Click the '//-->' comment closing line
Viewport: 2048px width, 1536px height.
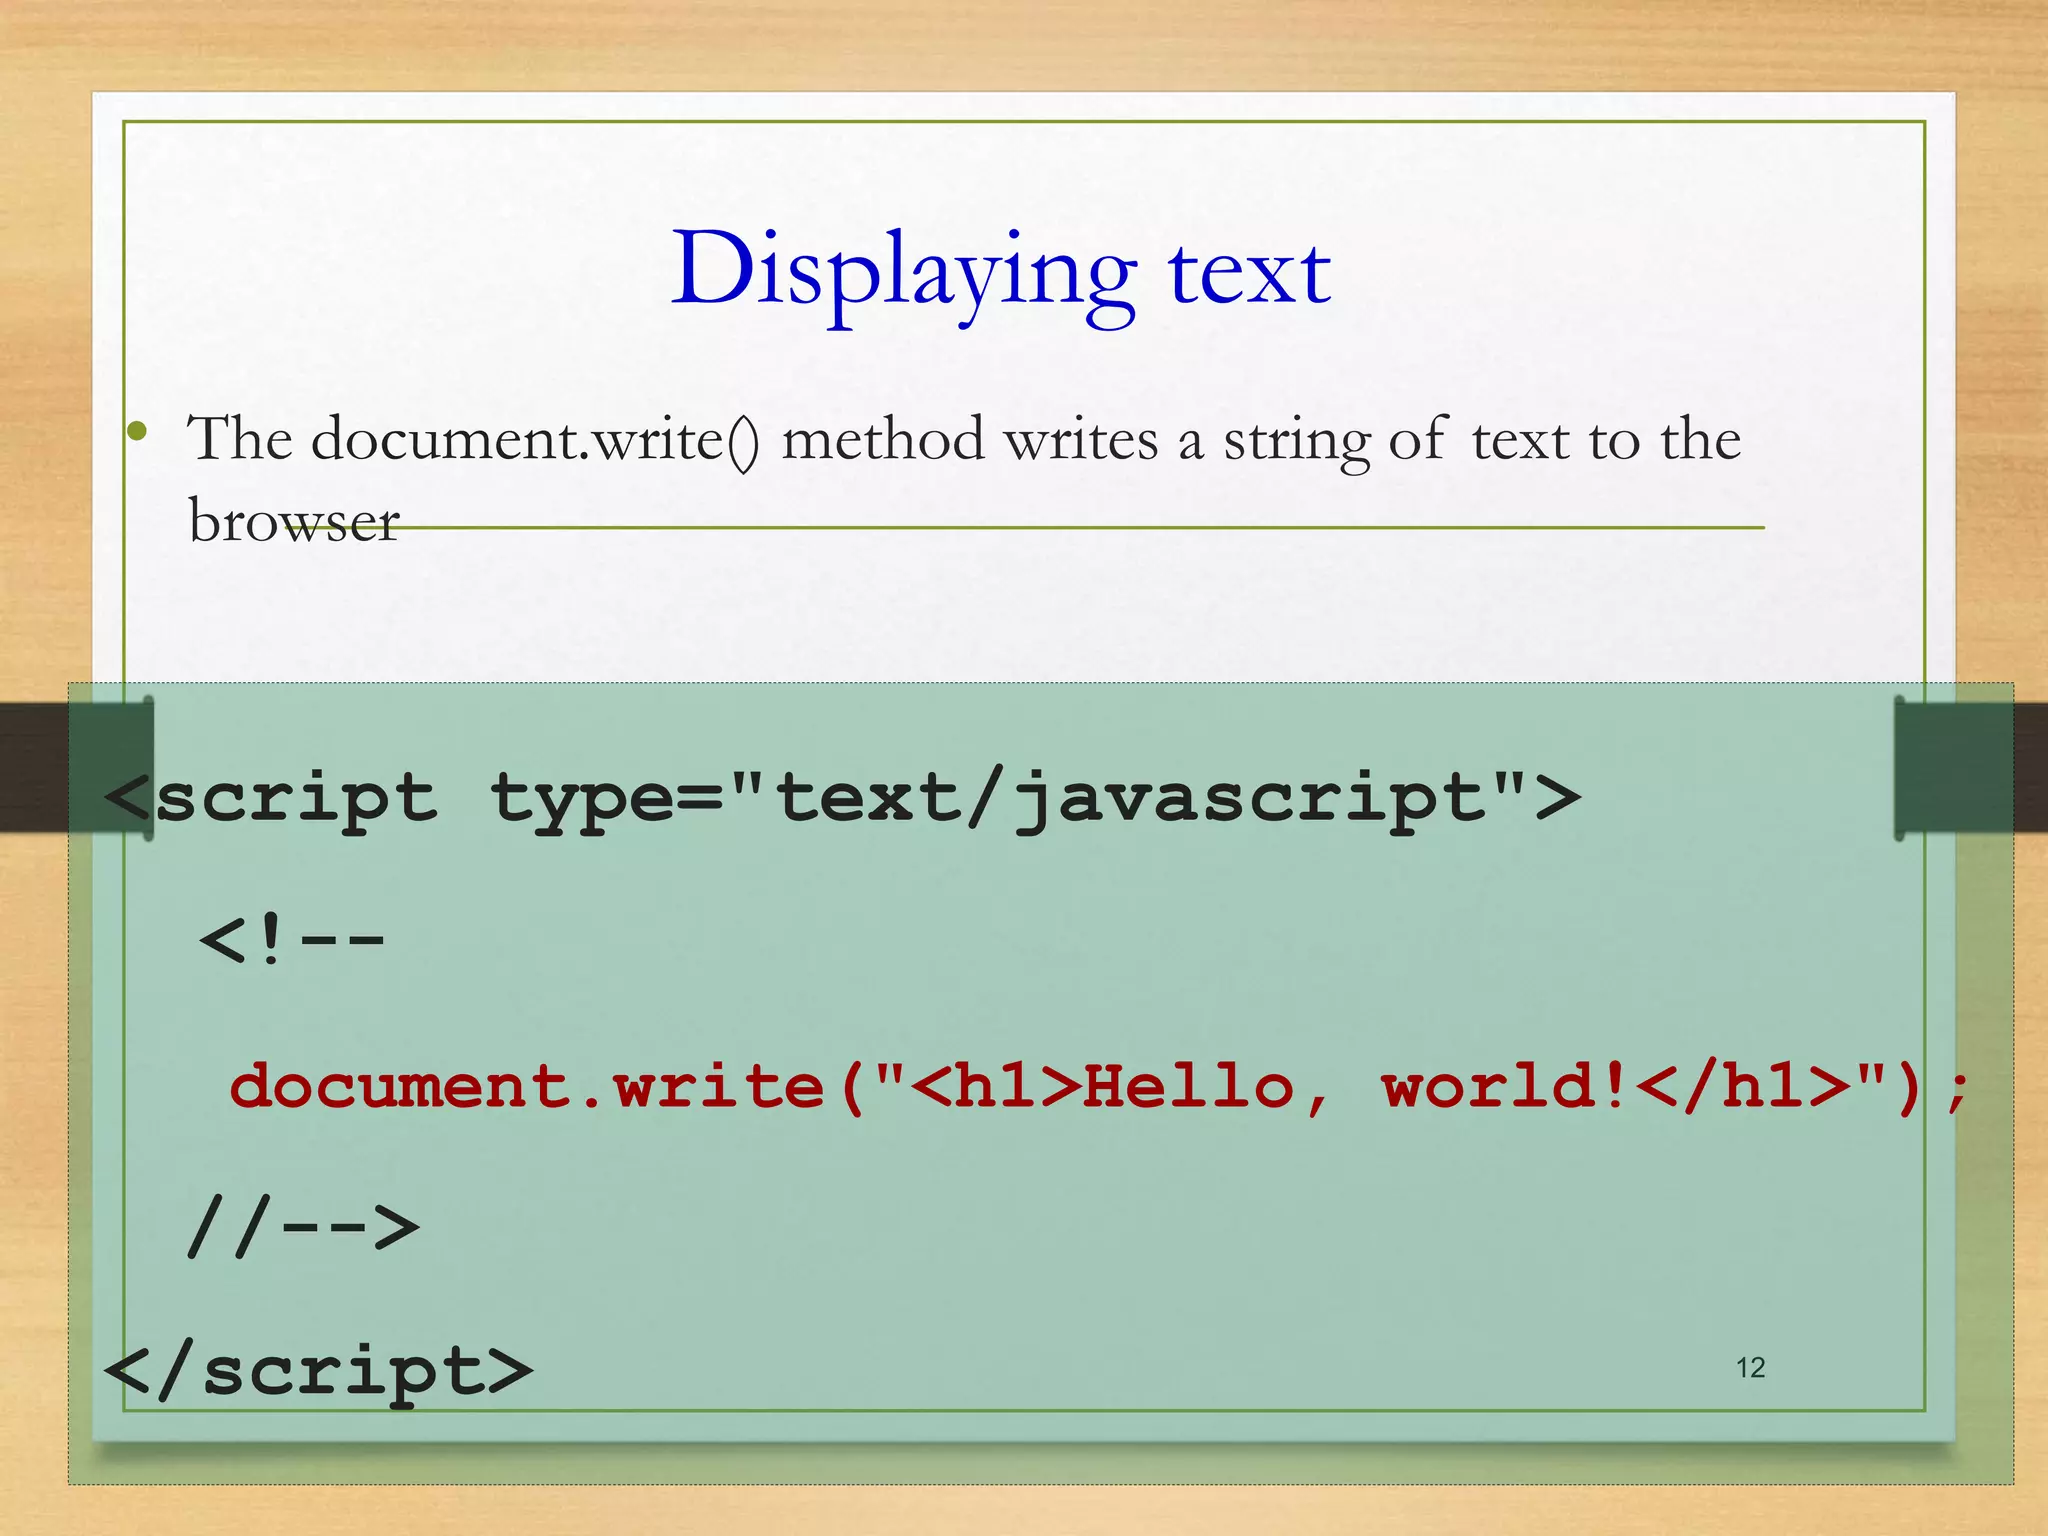coord(303,1228)
